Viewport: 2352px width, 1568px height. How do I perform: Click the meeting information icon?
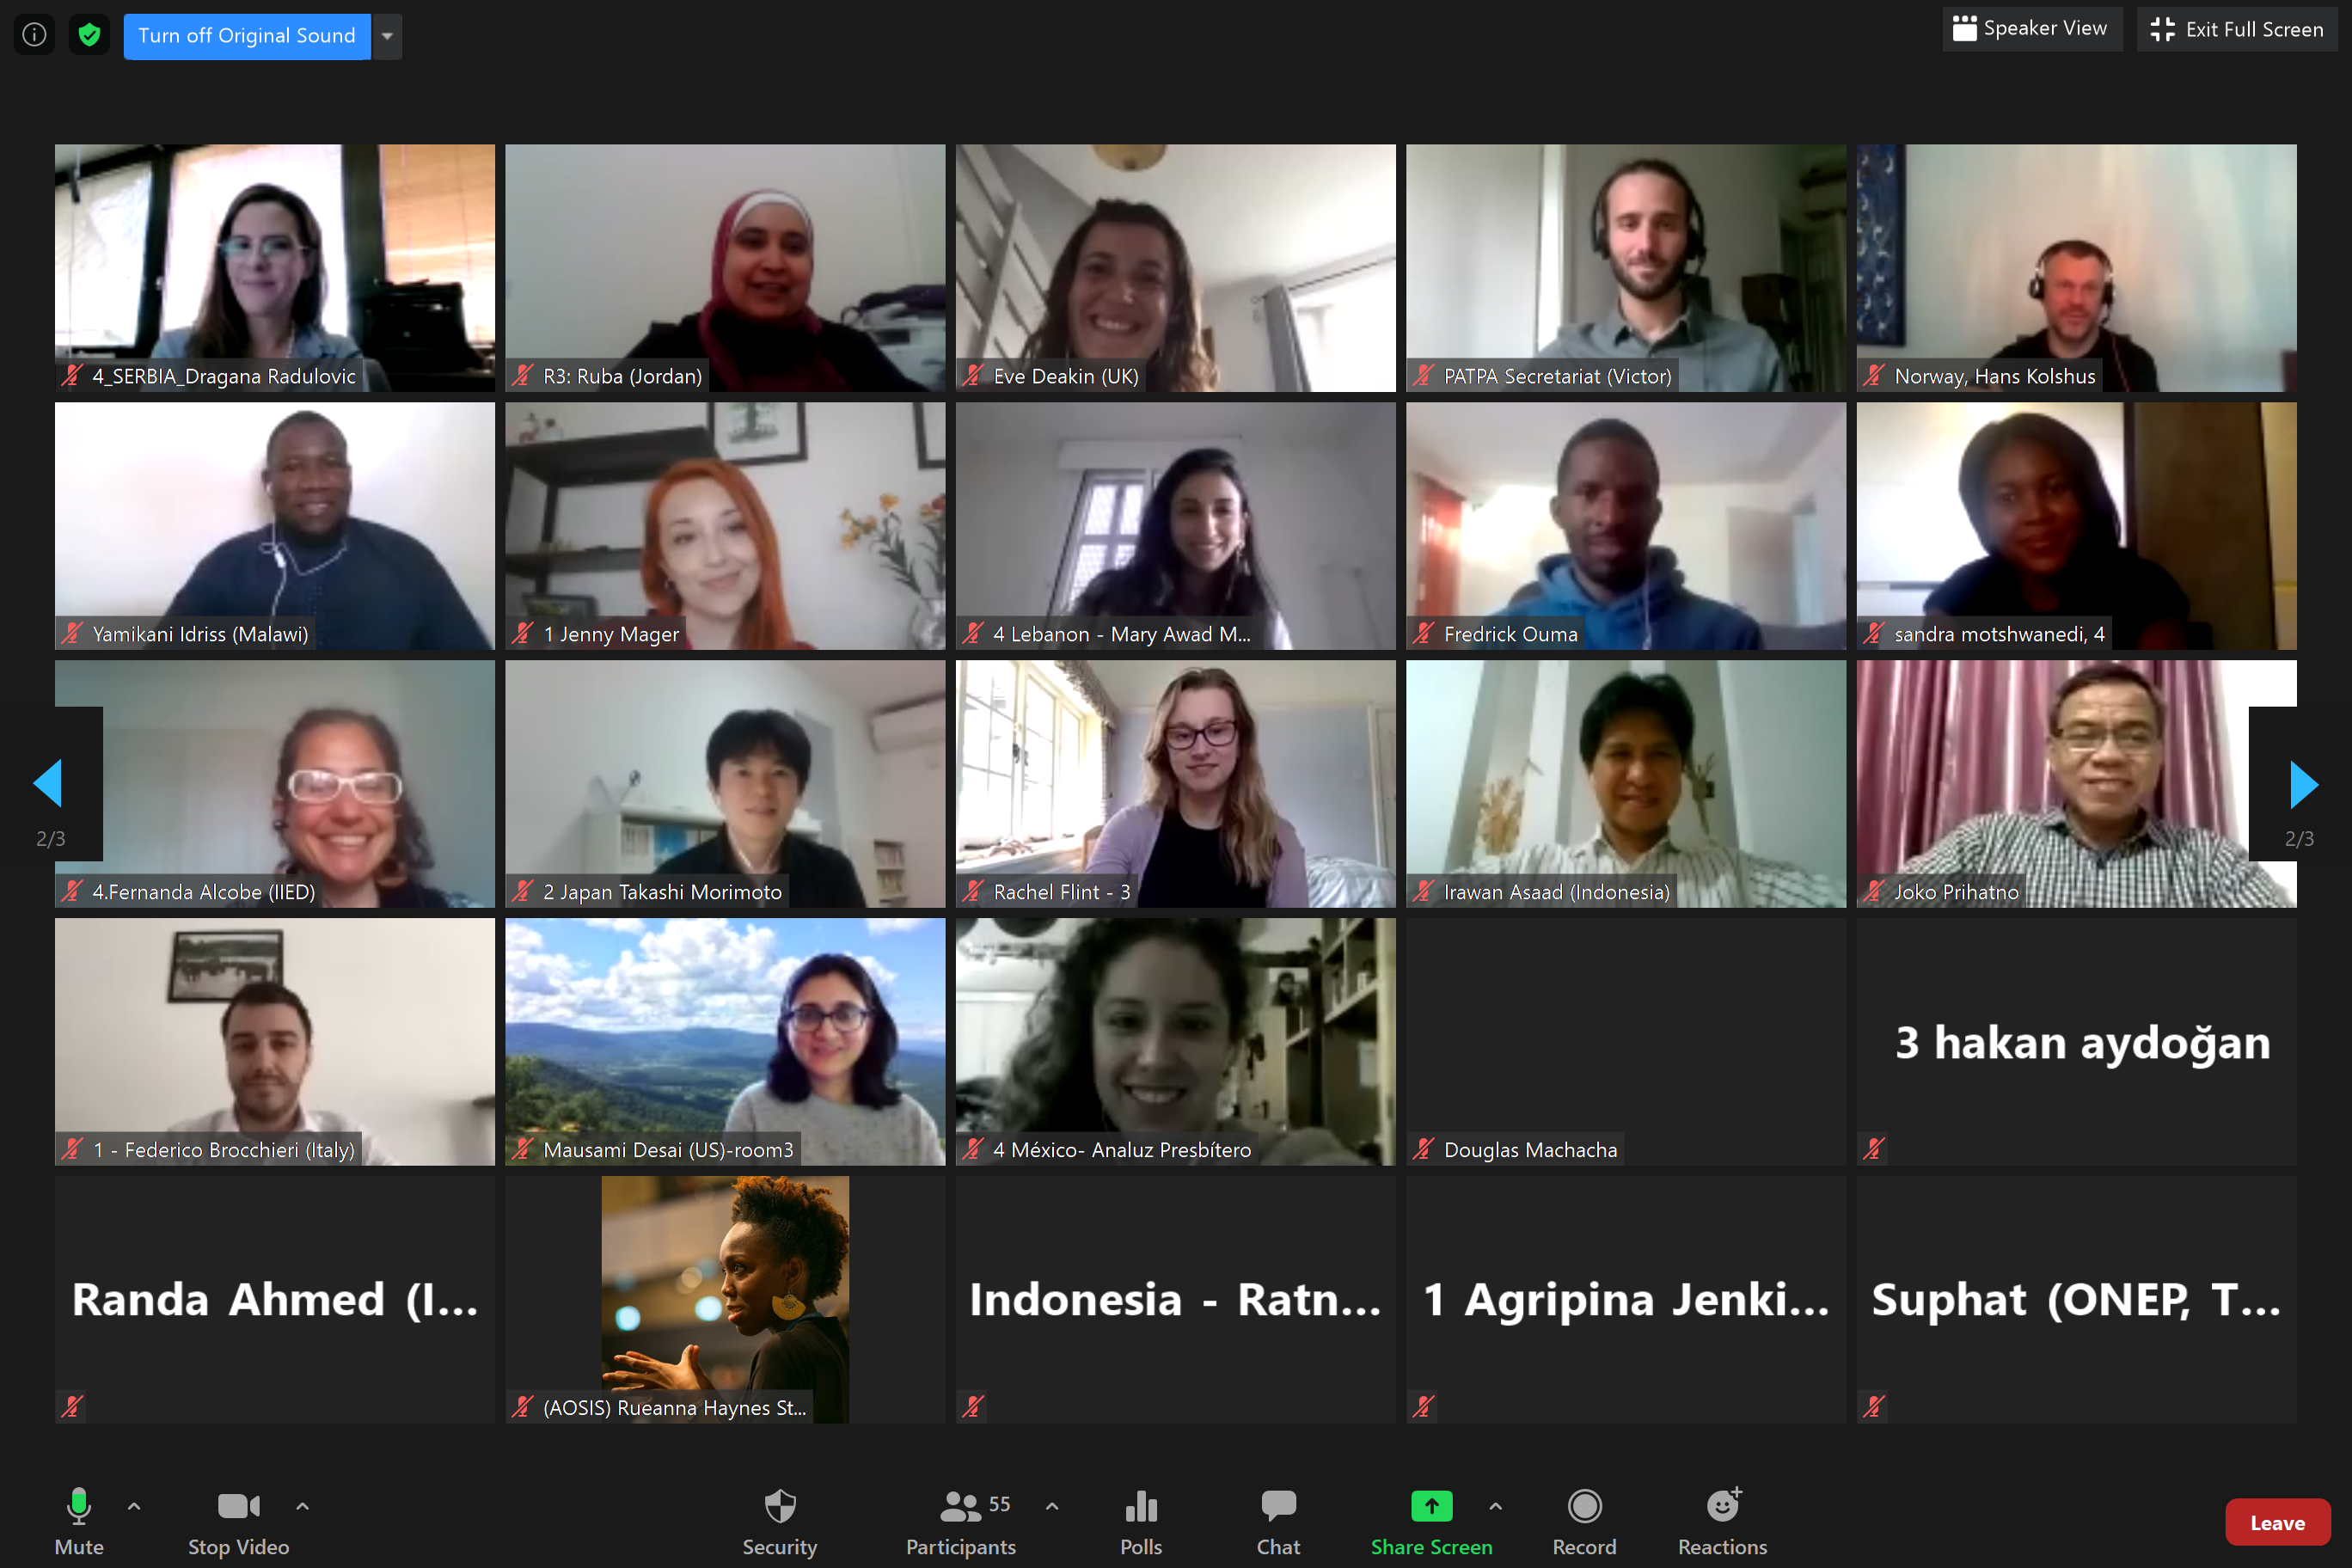34,34
